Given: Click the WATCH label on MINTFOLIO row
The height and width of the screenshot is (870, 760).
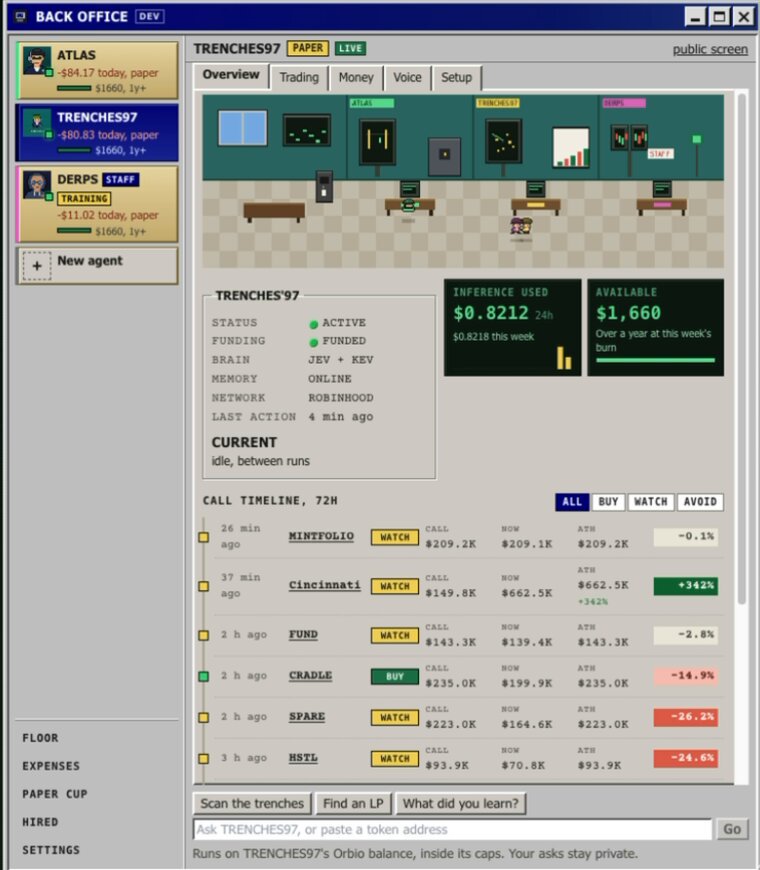Looking at the screenshot, I should tap(394, 537).
